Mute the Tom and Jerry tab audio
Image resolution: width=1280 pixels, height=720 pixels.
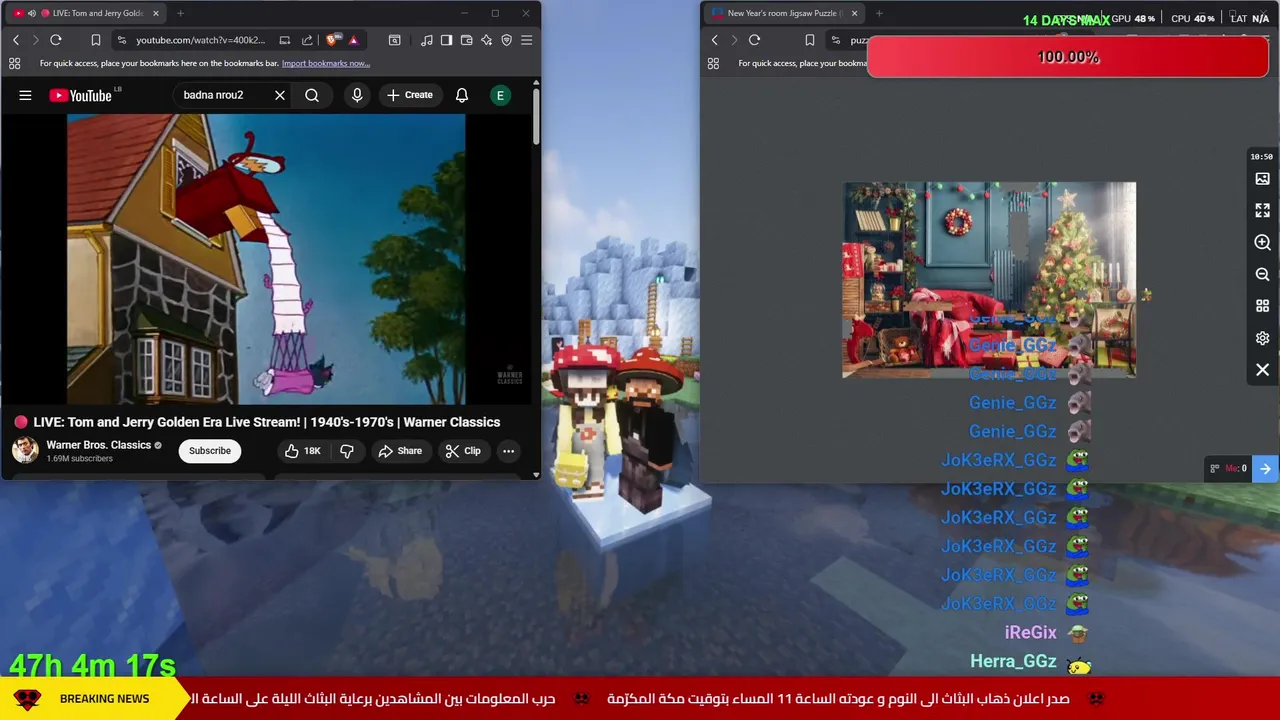[32, 13]
